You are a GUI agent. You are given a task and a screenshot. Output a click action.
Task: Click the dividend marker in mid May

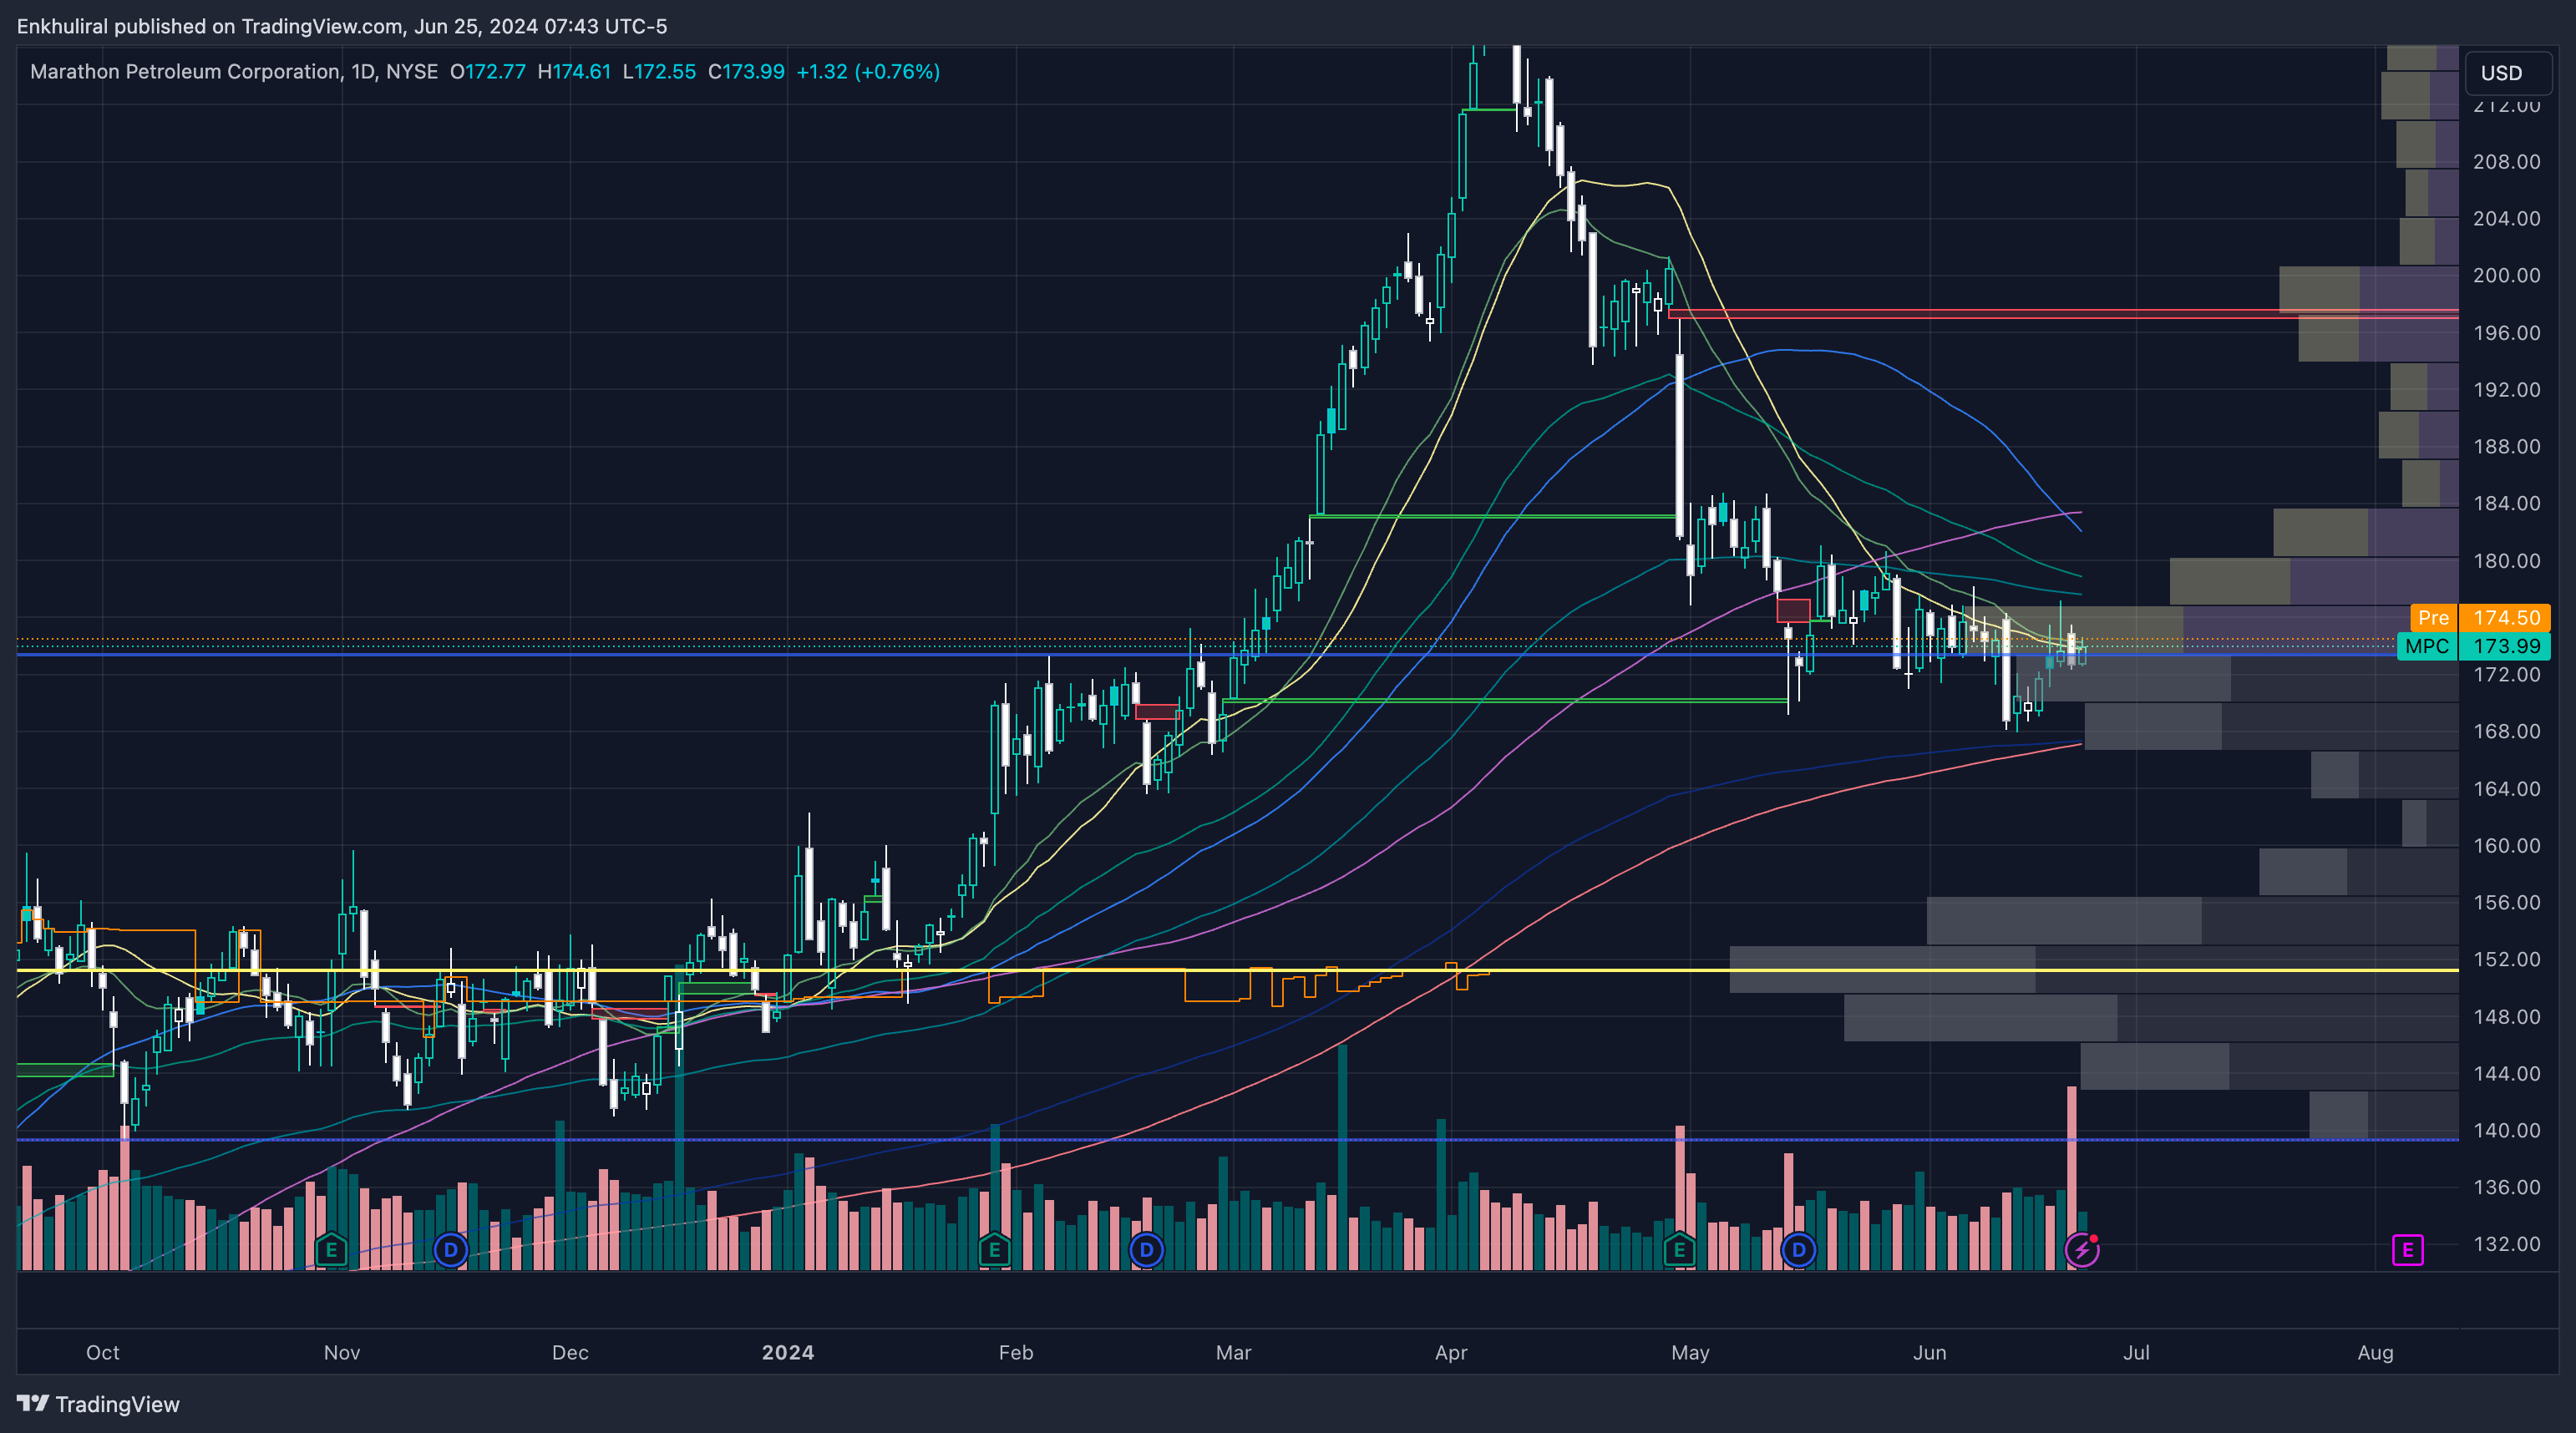(x=1798, y=1249)
